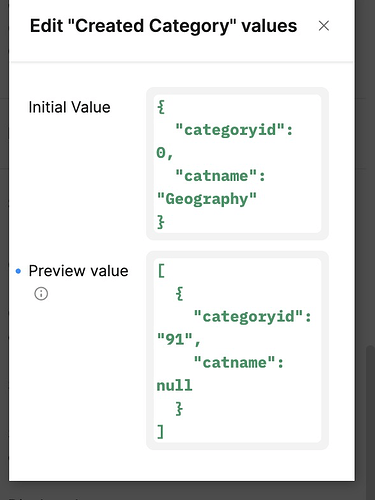Click closing square bracket in Preview value
This screenshot has height=500, width=375.
[x=161, y=431]
